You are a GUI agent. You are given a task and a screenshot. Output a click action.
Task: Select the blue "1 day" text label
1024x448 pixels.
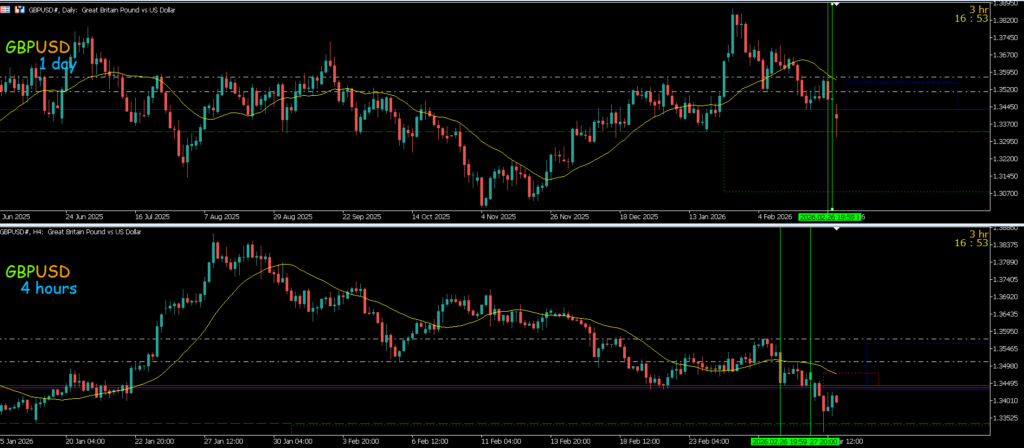pos(55,64)
